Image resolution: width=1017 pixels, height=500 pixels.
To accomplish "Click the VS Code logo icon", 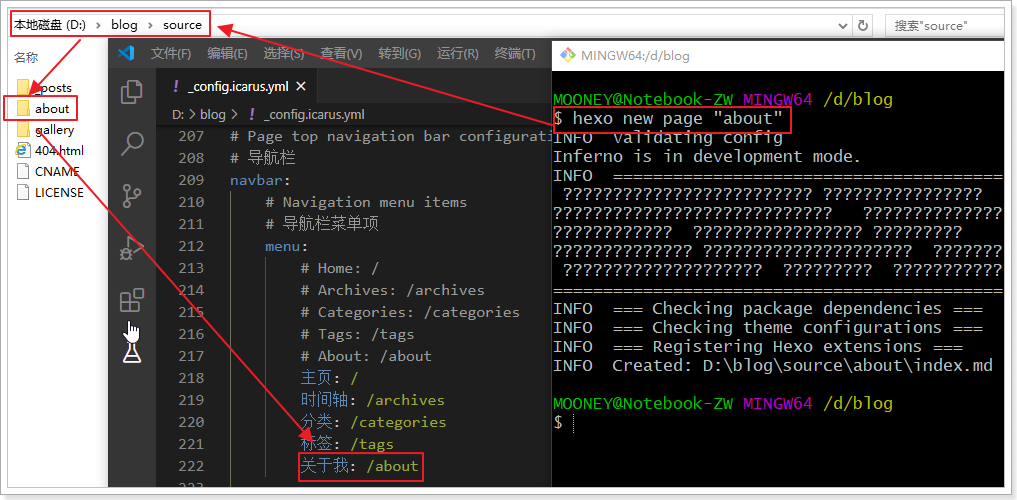I will tap(126, 54).
